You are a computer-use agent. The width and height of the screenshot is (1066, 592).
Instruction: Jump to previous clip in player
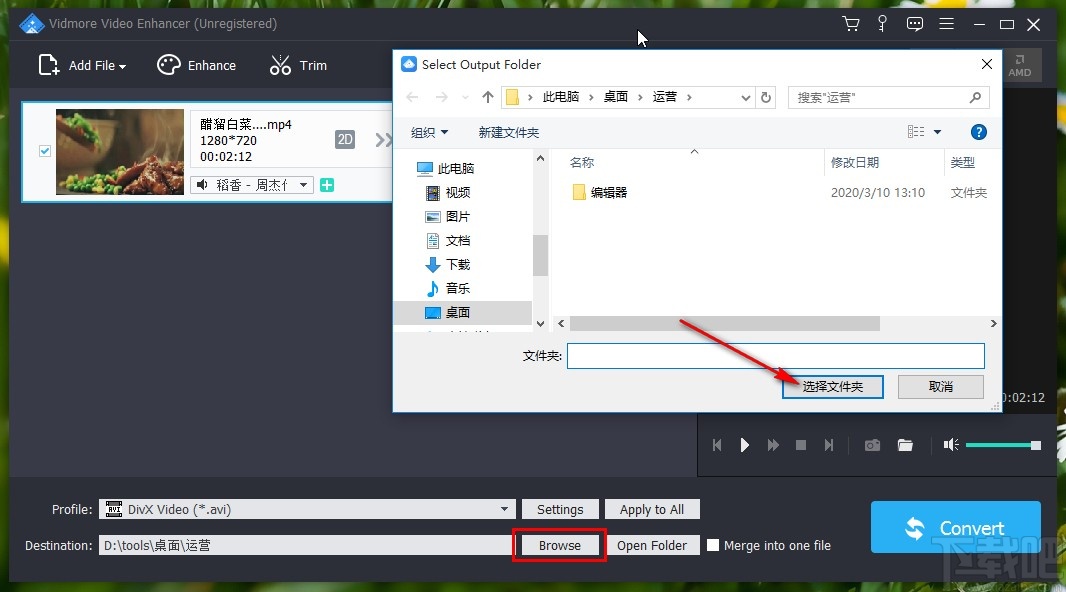click(717, 445)
